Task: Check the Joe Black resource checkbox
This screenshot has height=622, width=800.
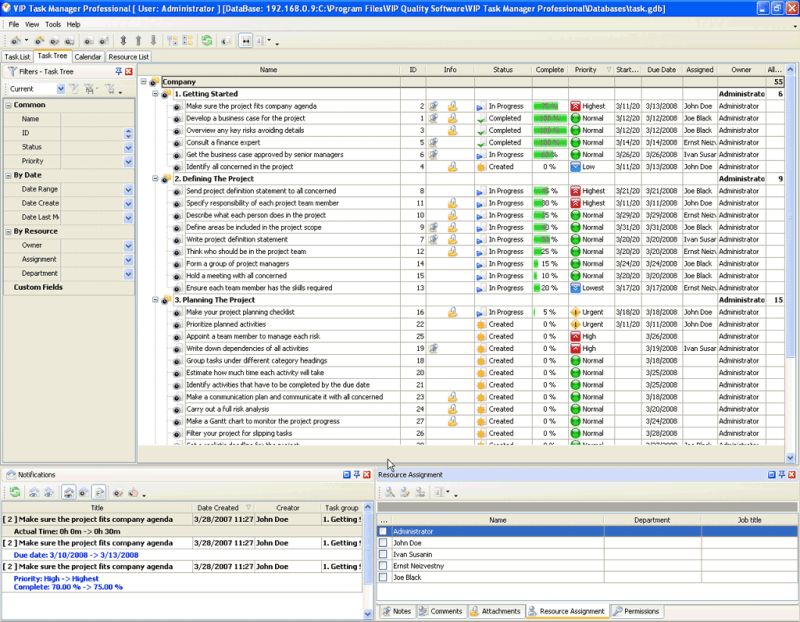Action: coord(383,578)
